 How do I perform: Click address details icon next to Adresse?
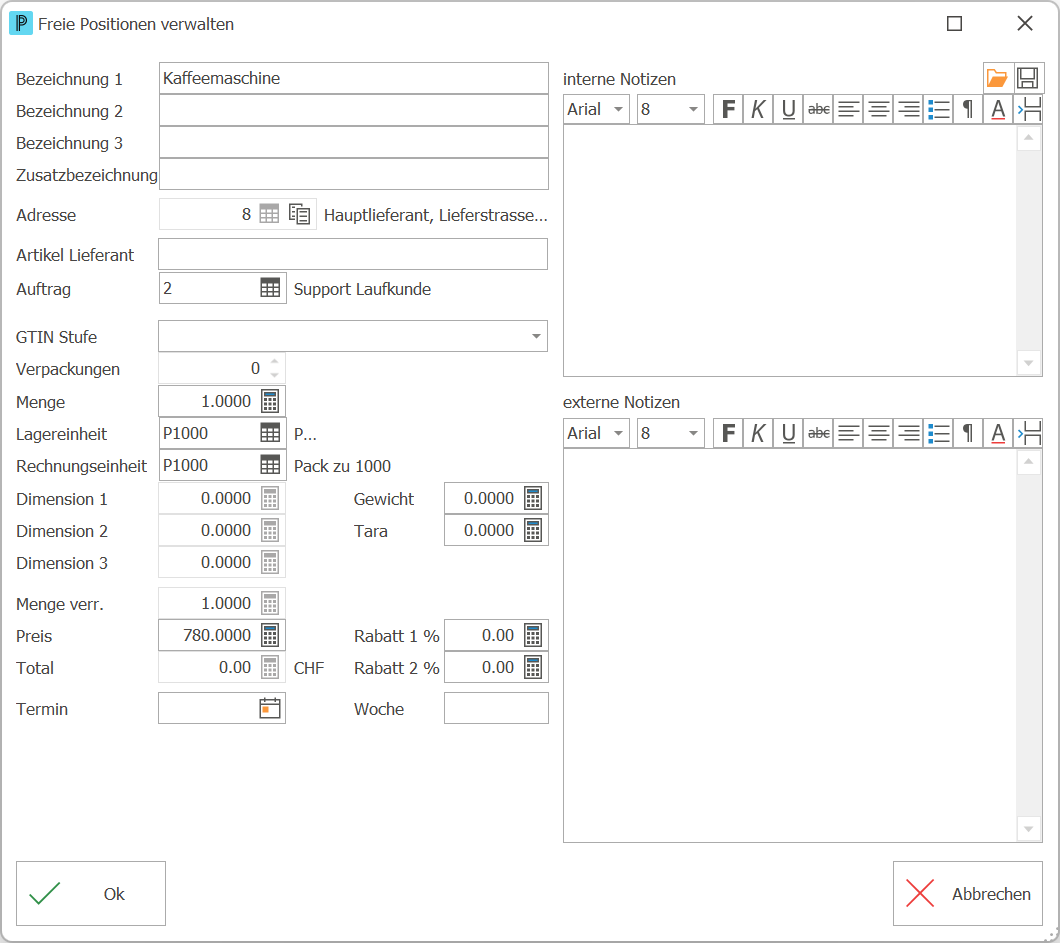click(x=299, y=214)
